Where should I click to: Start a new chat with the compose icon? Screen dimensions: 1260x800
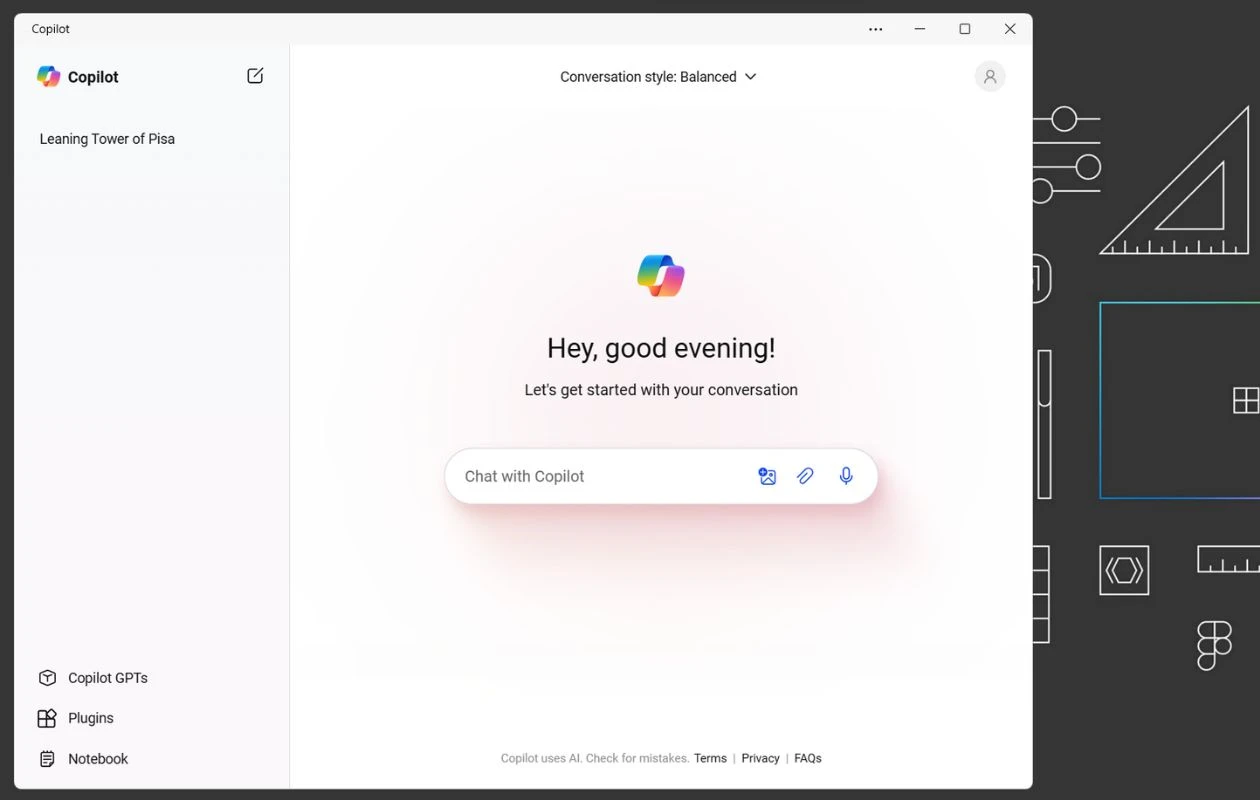[x=255, y=76]
